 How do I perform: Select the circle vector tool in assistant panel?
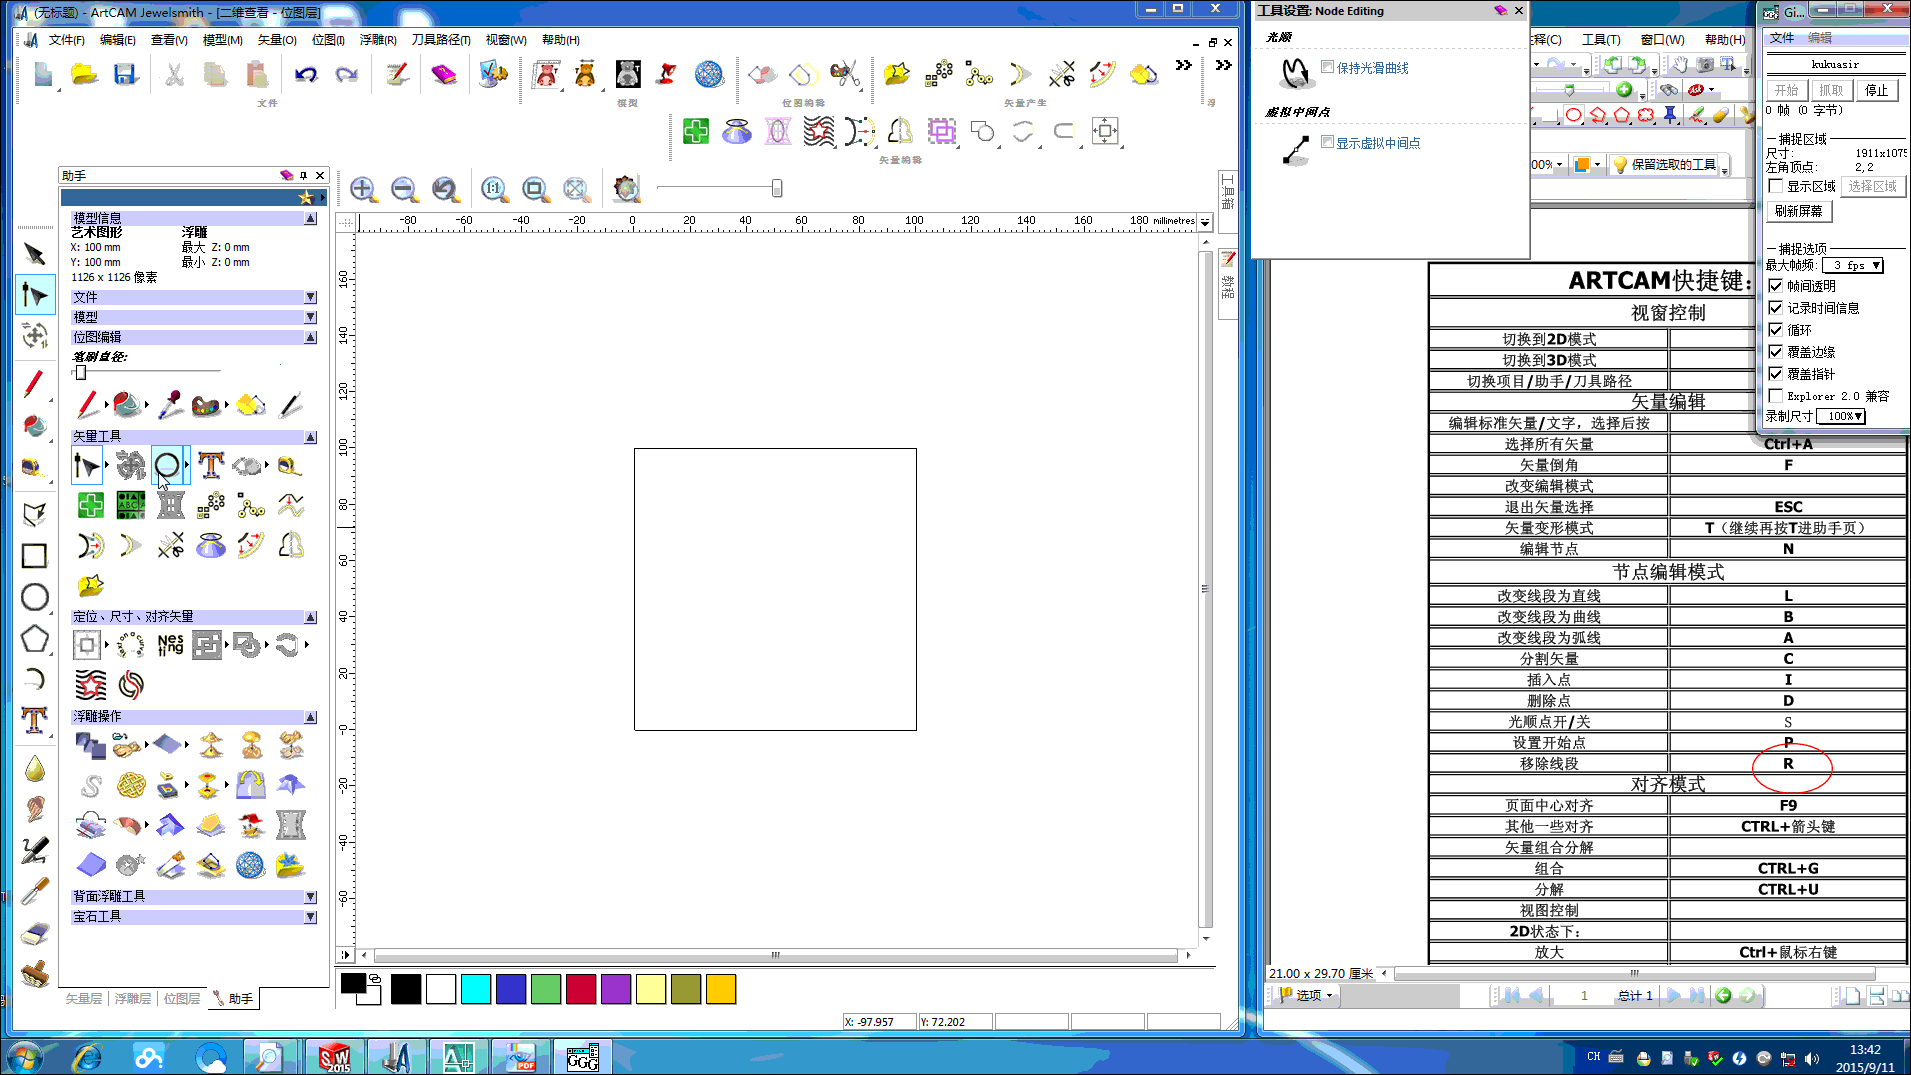pos(167,465)
